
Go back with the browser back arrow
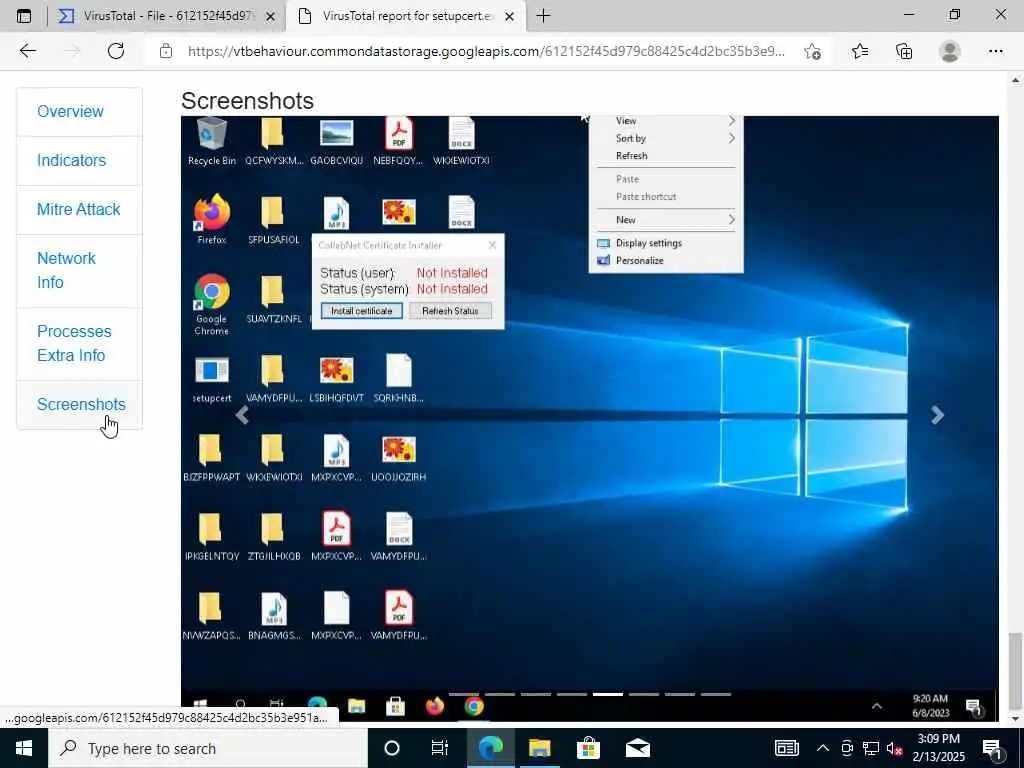point(27,51)
